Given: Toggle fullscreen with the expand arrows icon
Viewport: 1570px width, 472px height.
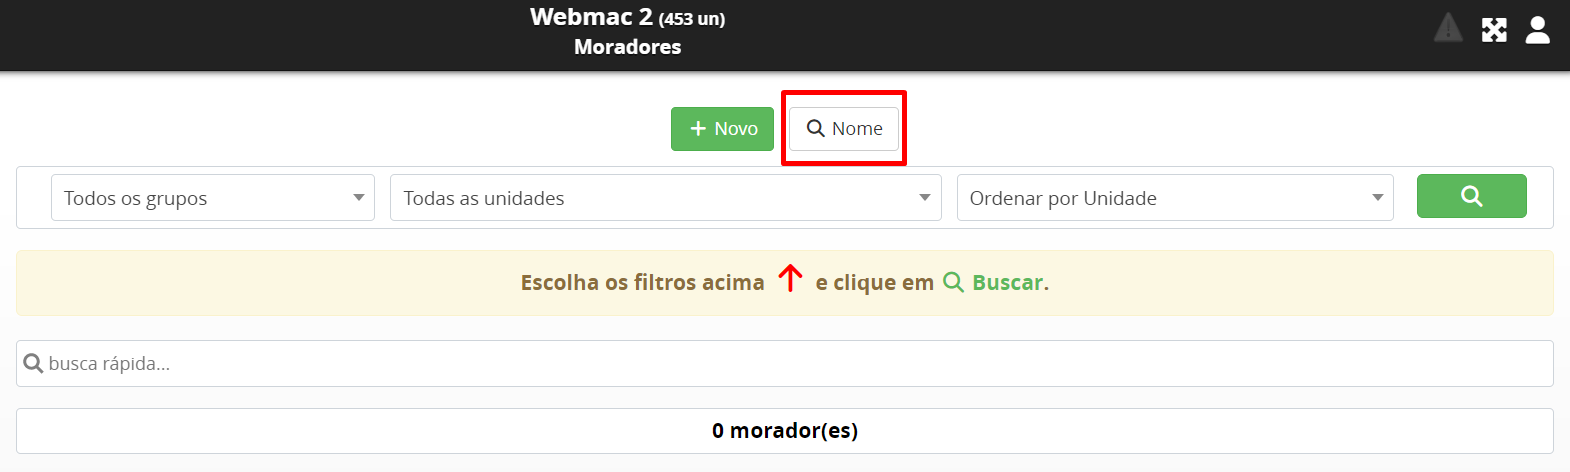Looking at the screenshot, I should coord(1494,30).
